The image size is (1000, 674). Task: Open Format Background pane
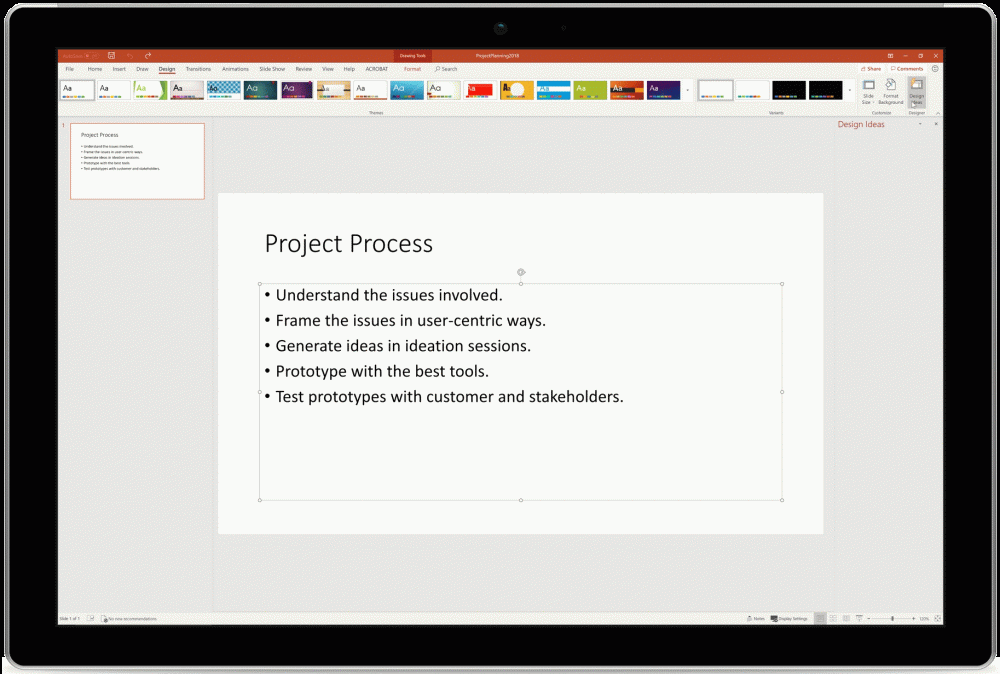click(x=890, y=91)
